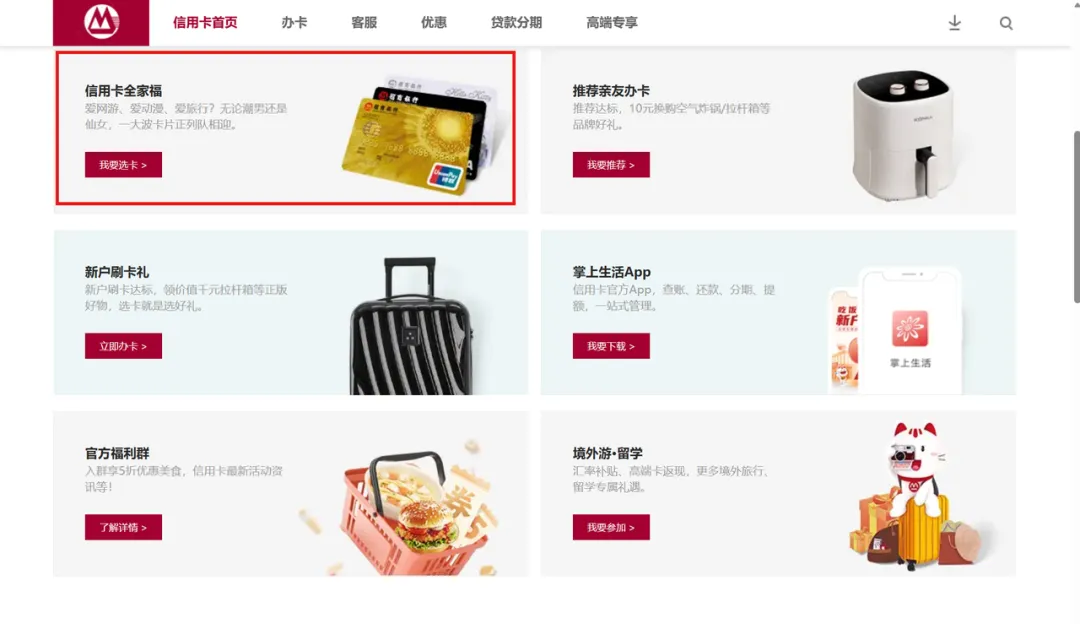
Task: Click the 我要下载 button
Action: point(611,346)
